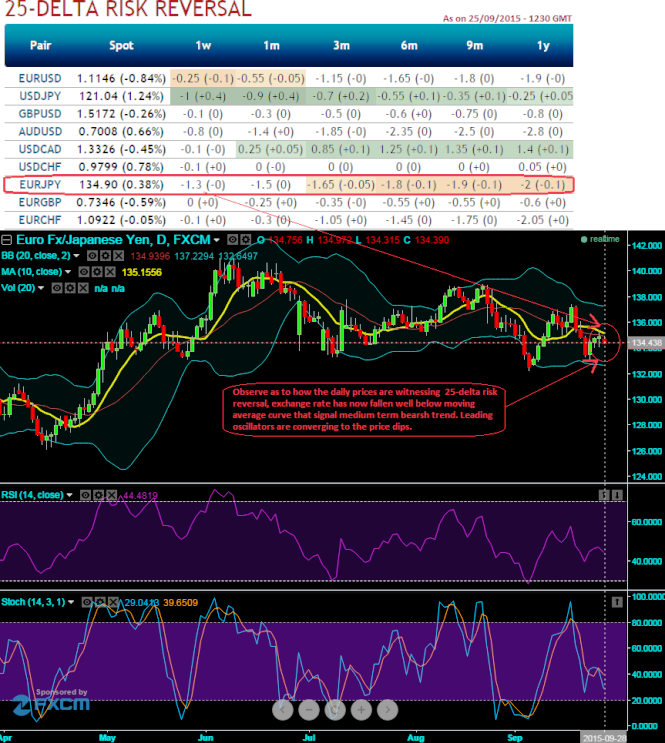This screenshot has width=665, height=743.
Task: Click the yellow 135.1556 MA value
Action: tap(142, 272)
